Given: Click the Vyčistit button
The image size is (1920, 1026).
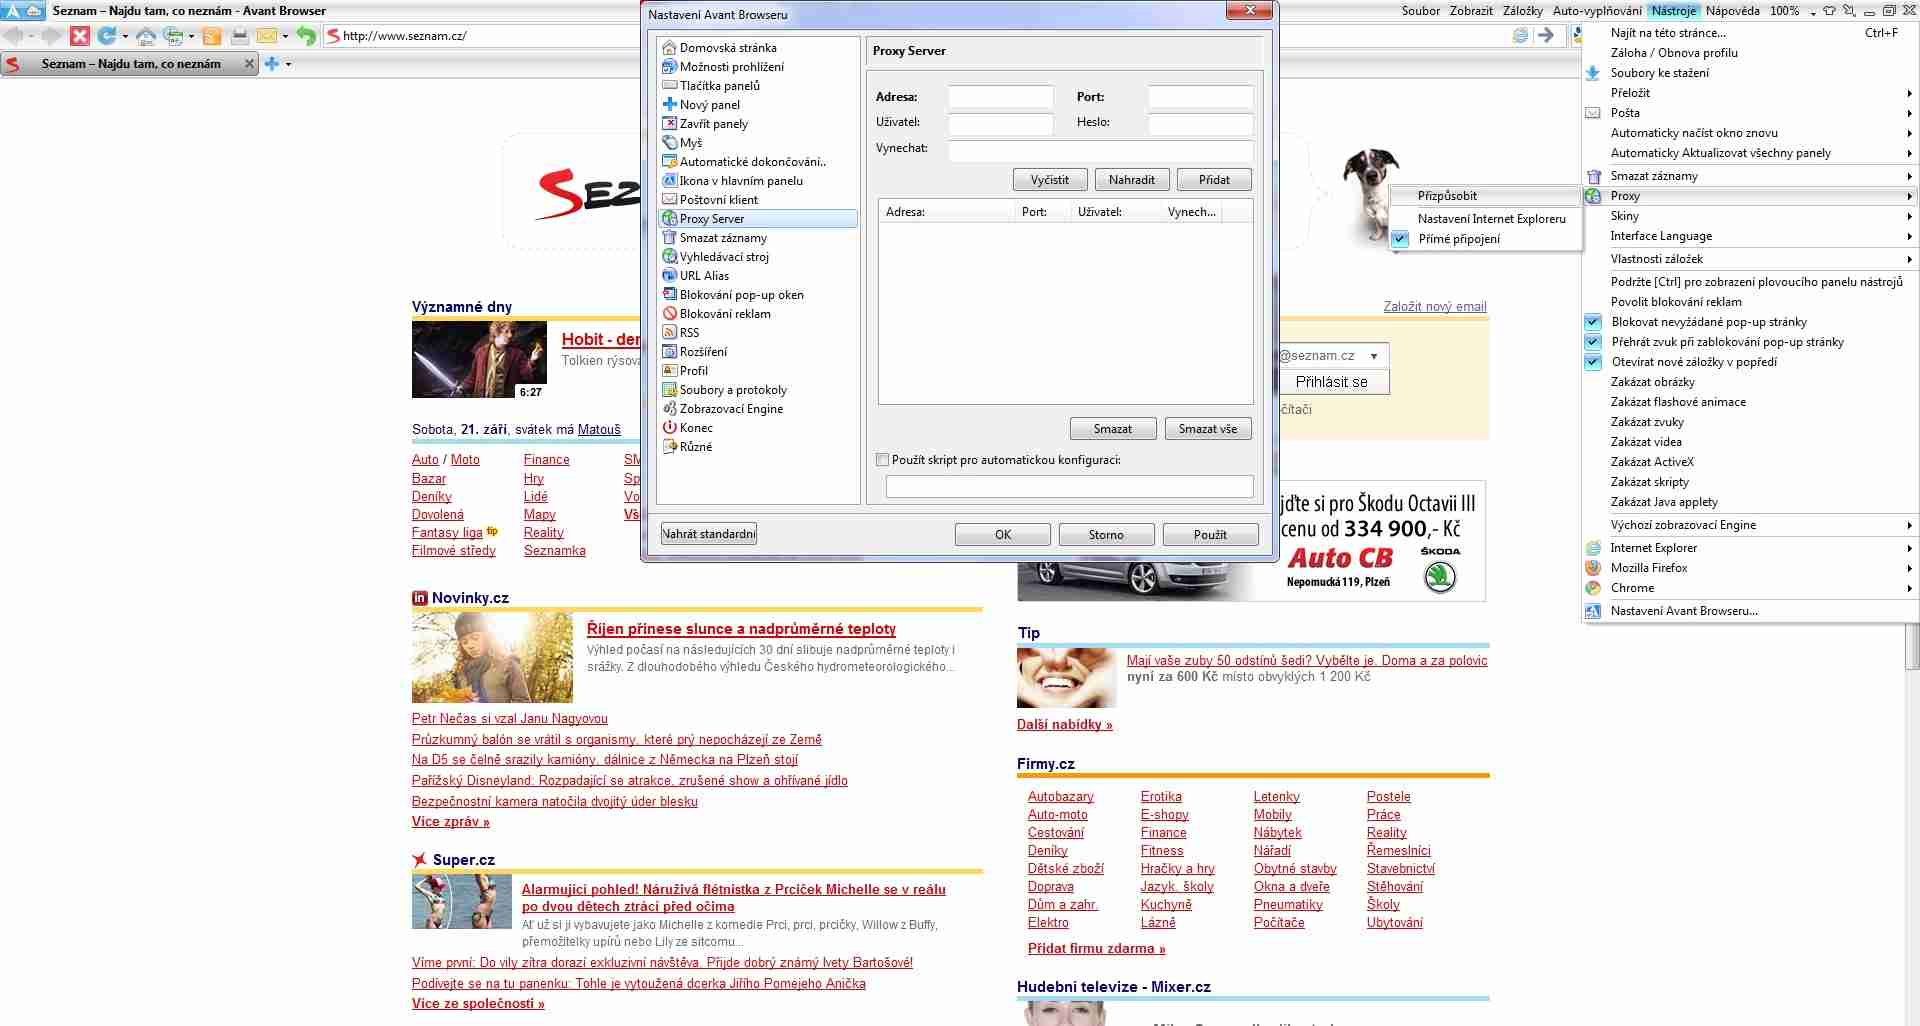Looking at the screenshot, I should pyautogui.click(x=1050, y=180).
